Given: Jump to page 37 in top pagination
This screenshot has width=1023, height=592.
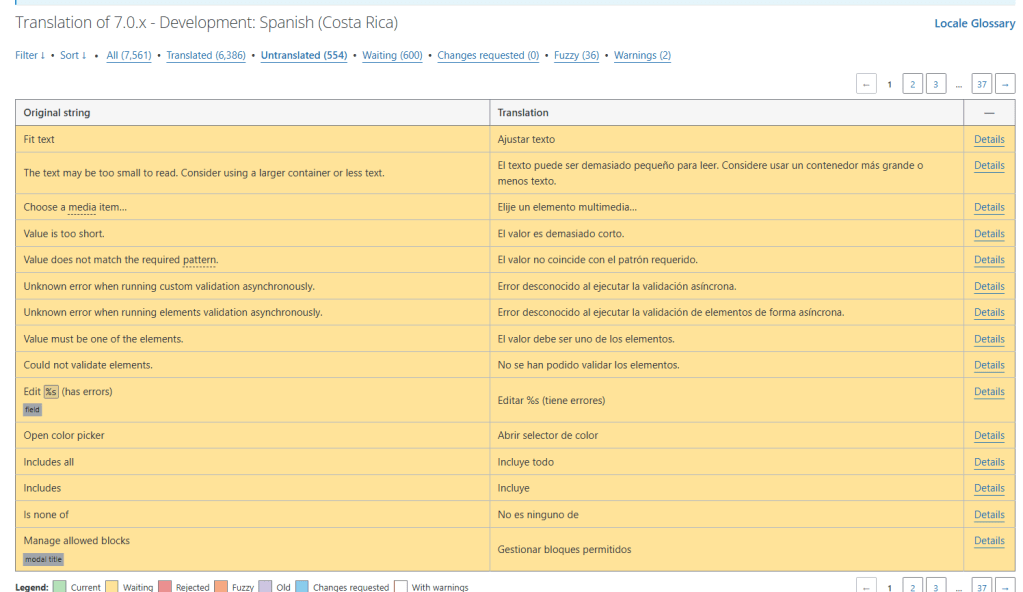Looking at the screenshot, I should (x=982, y=85).
